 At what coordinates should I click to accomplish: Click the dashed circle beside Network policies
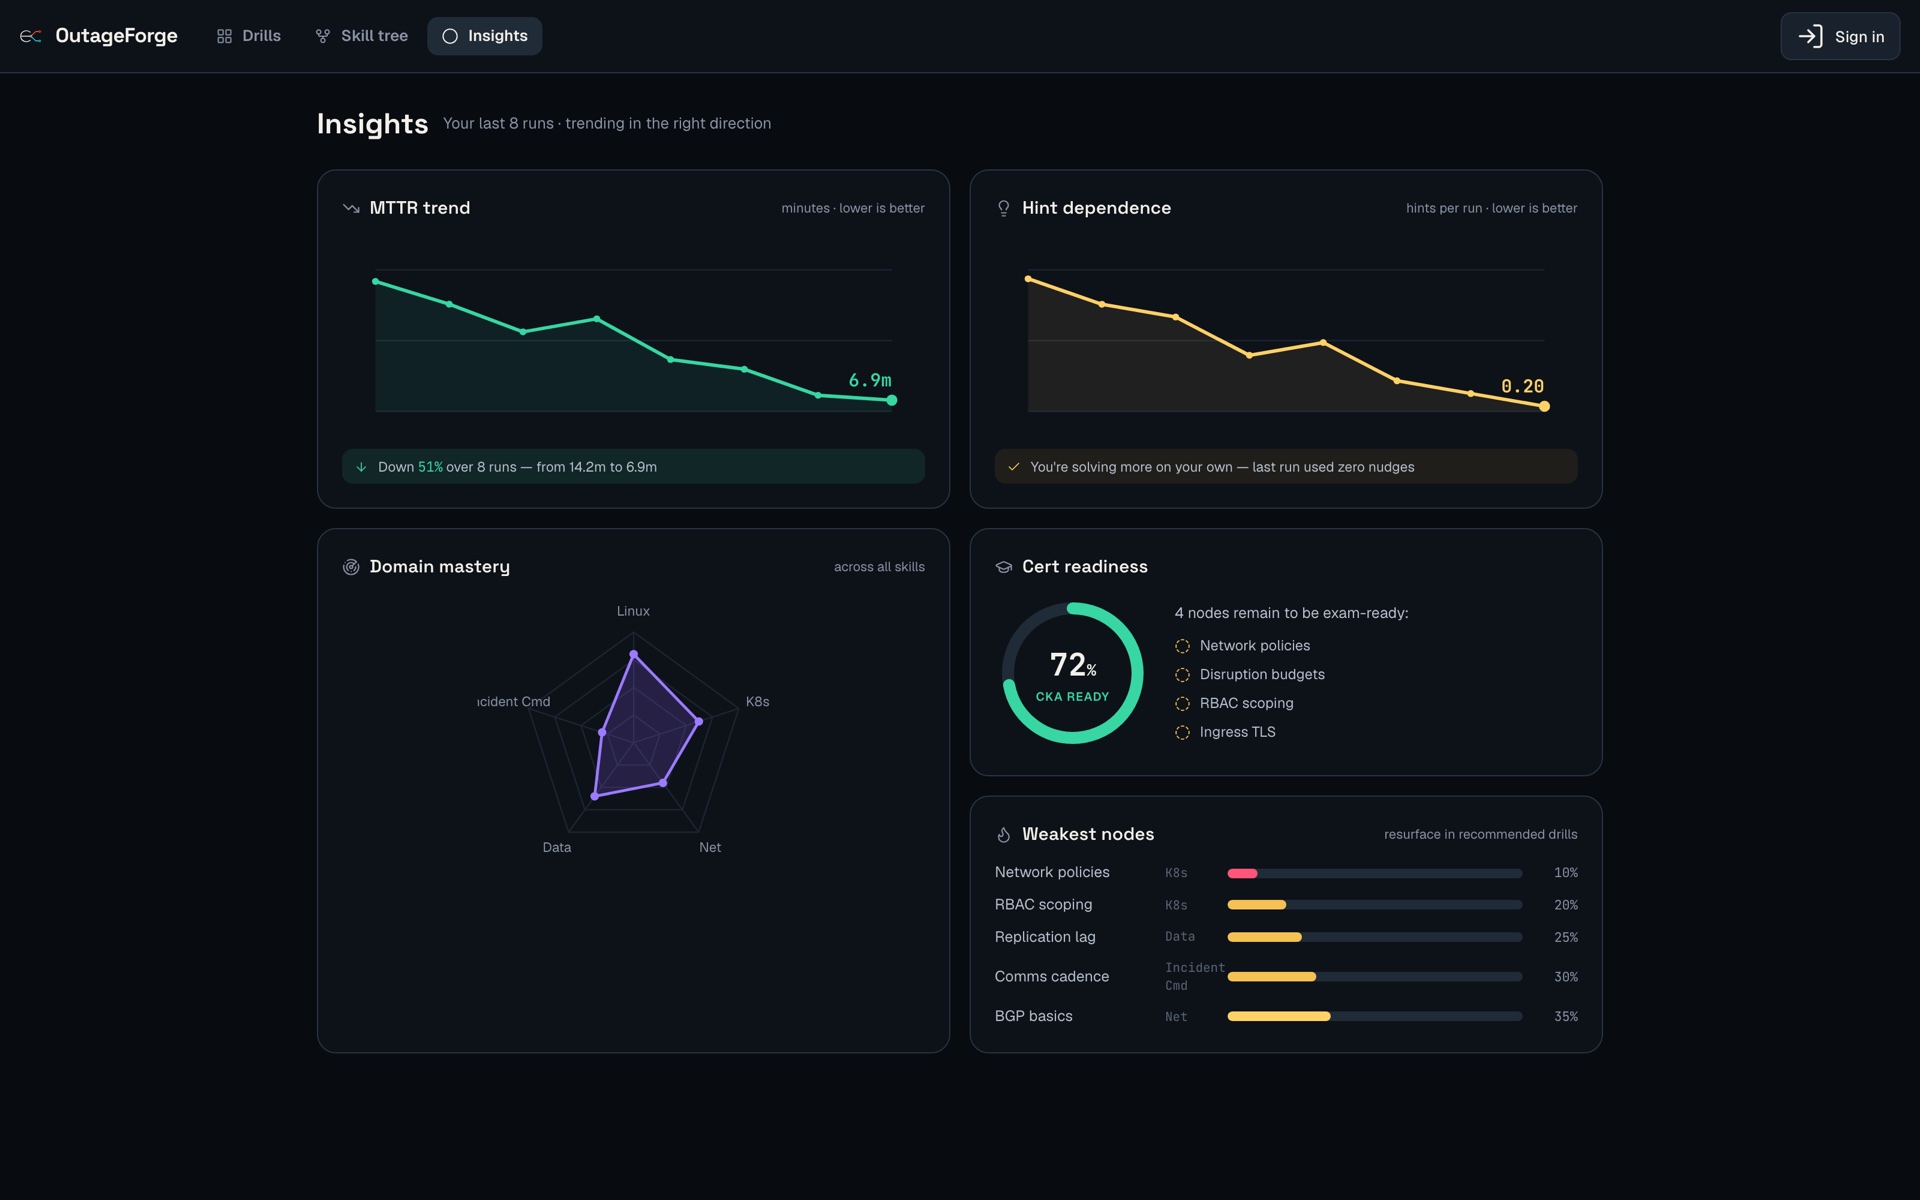click(1182, 646)
